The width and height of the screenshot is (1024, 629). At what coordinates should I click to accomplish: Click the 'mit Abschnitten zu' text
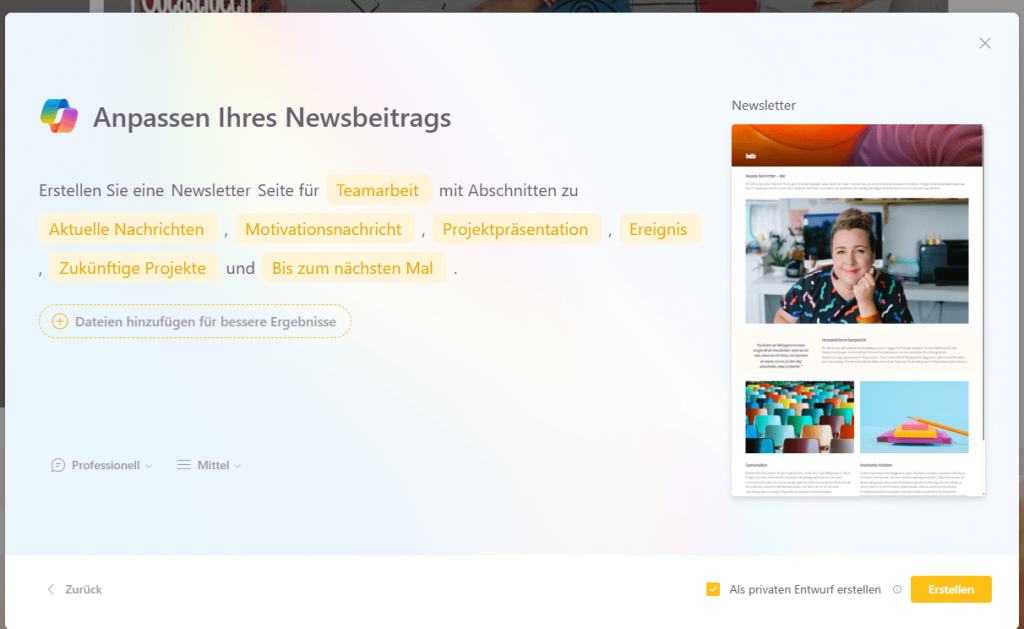coord(508,190)
